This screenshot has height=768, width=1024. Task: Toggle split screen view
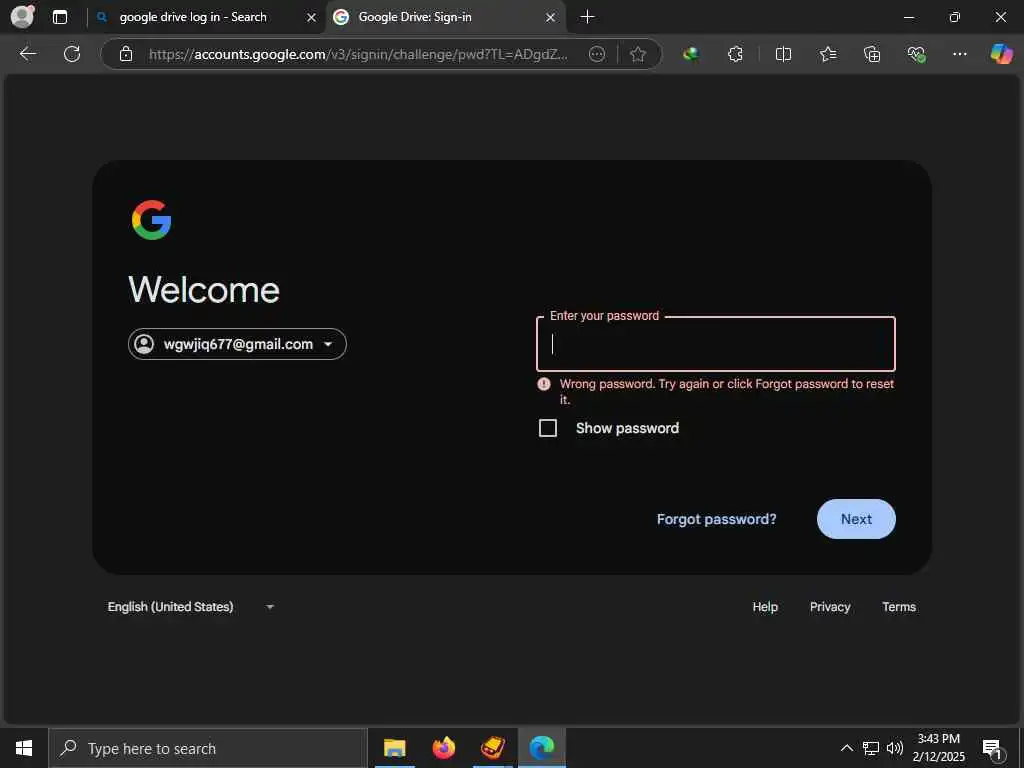783,54
